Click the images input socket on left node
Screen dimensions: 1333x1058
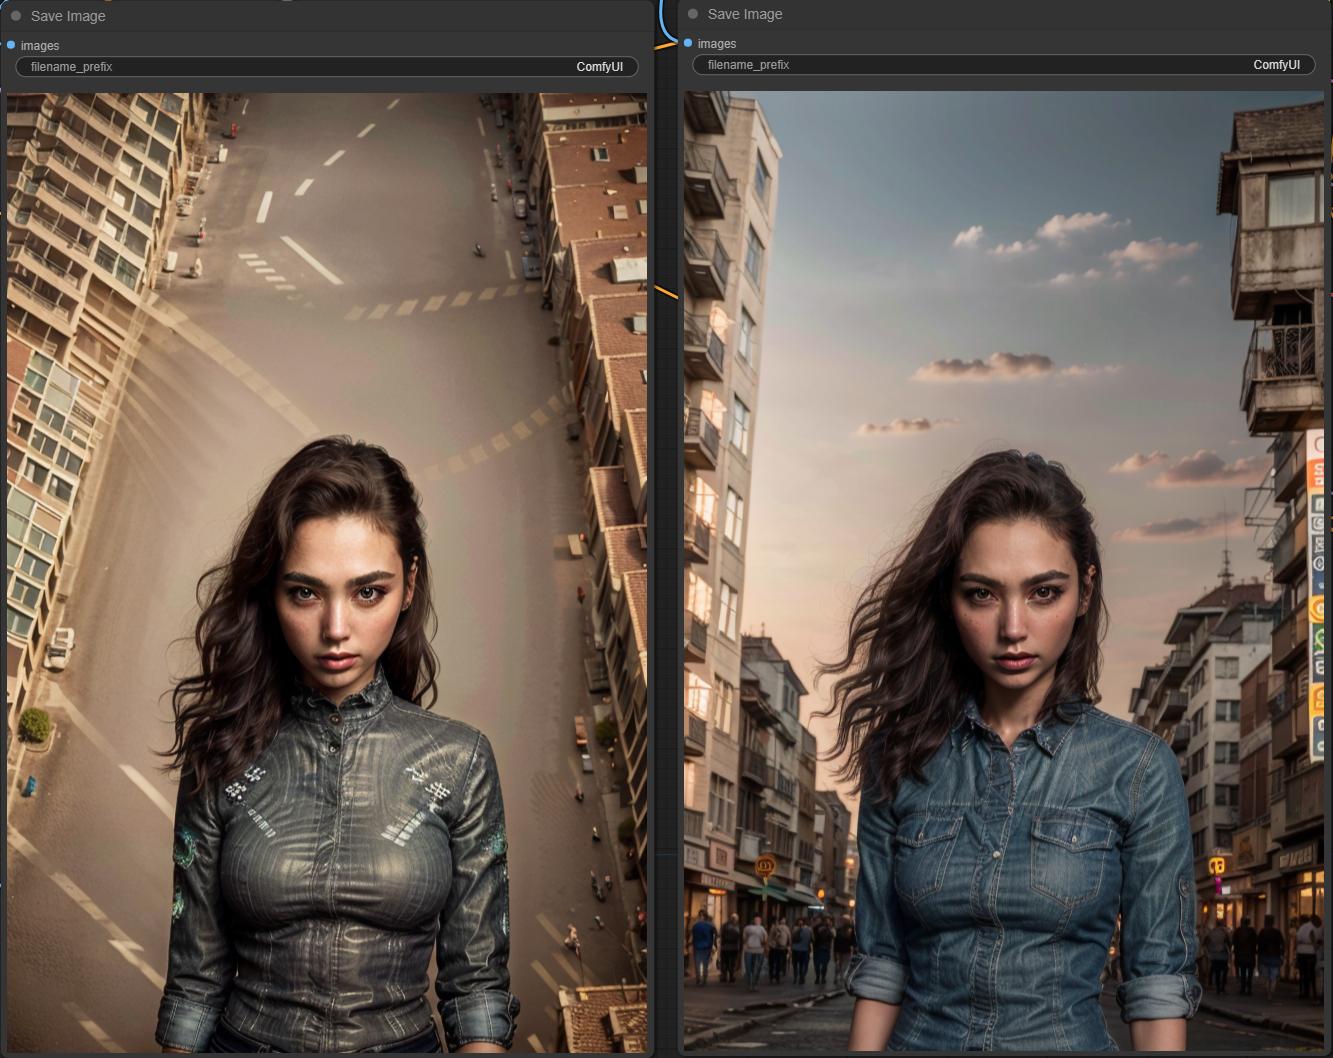coord(11,45)
